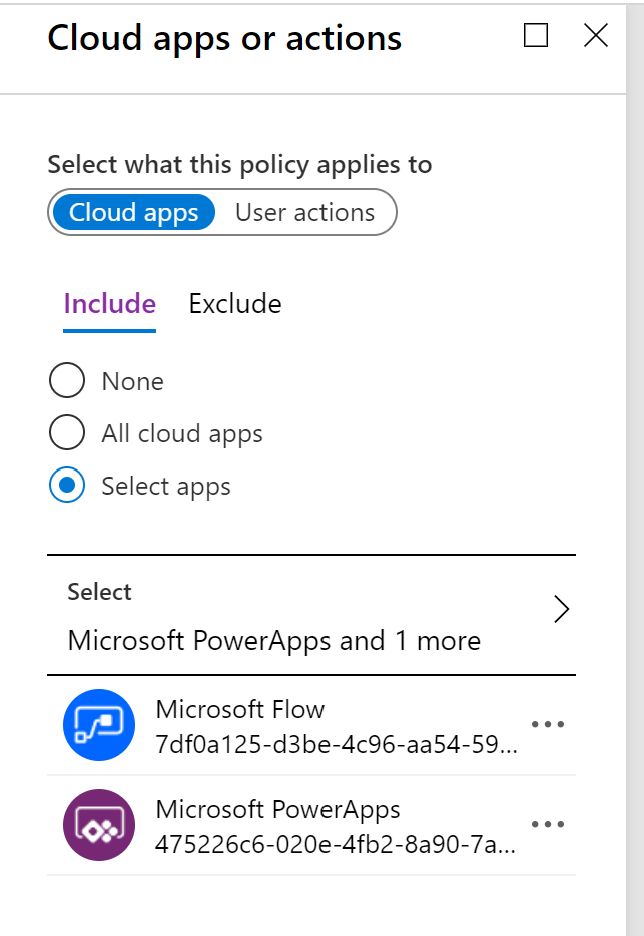Choose the All cloud apps option
The width and height of the screenshot is (644, 936).
[66, 432]
